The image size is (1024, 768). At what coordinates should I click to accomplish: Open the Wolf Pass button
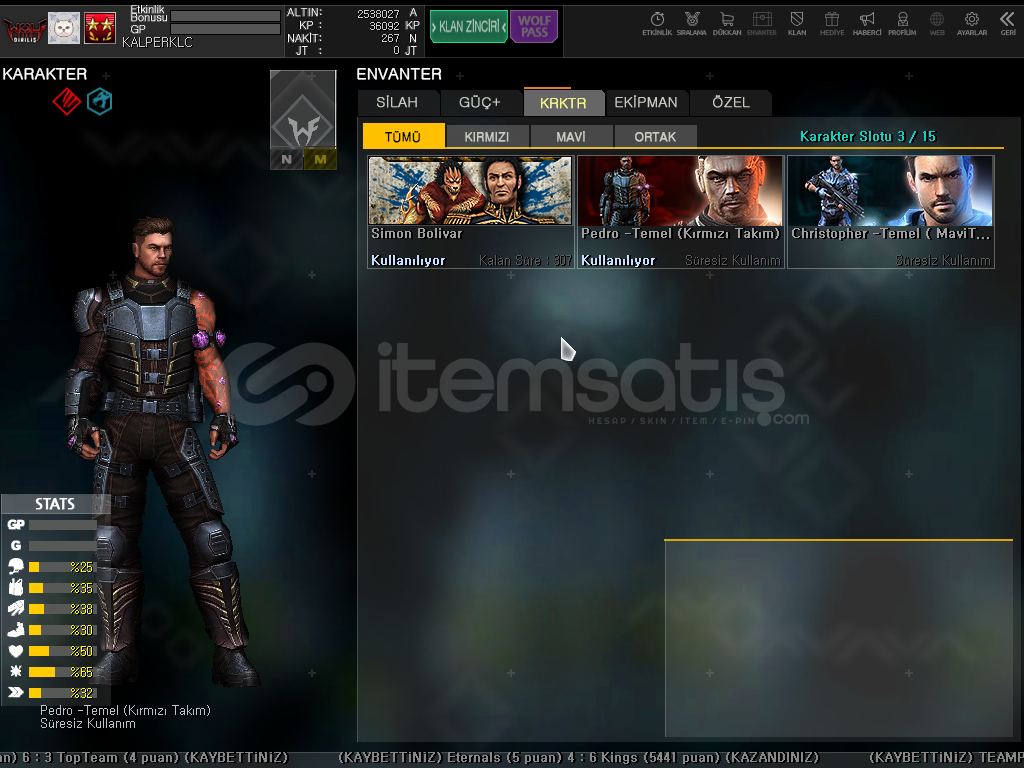(534, 27)
